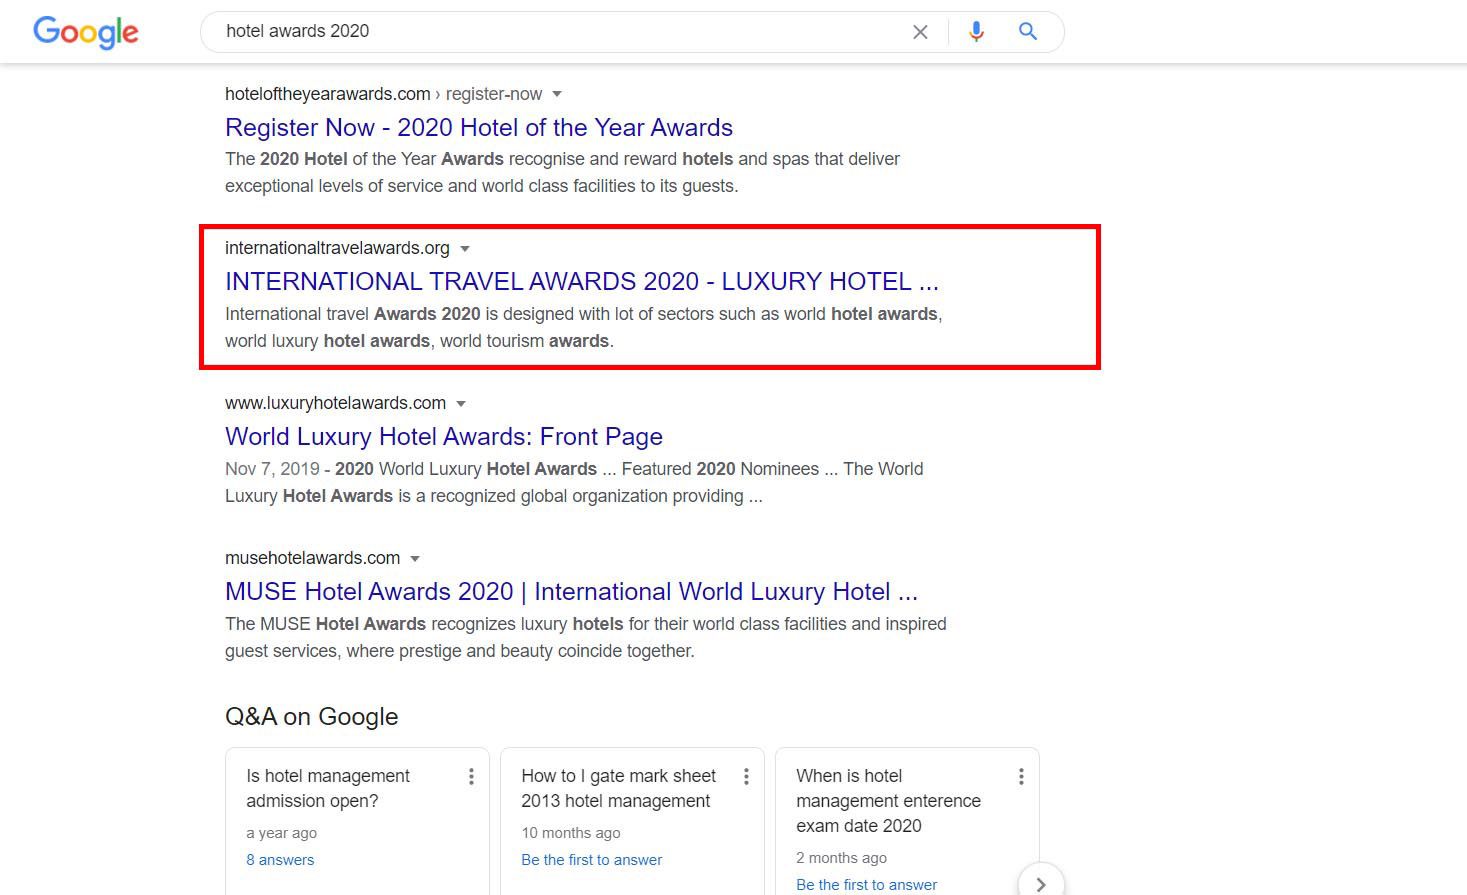Screen dimensions: 1467x895
Task: Open 'World Luxury Hotel Awards: Front Page' link
Action: point(443,437)
